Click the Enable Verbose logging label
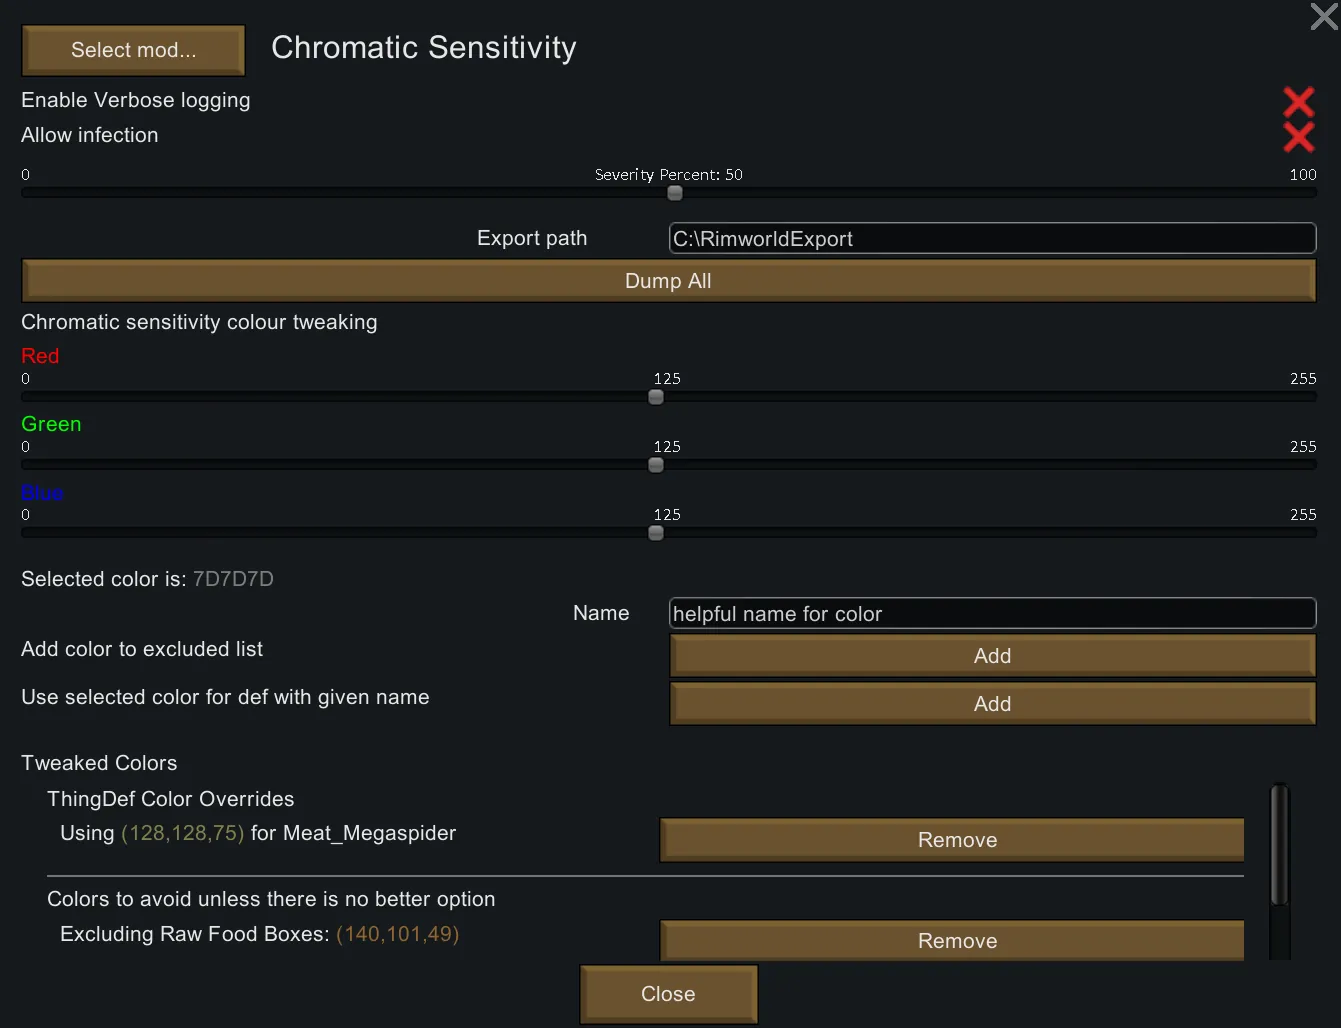The image size is (1341, 1028). point(136,101)
